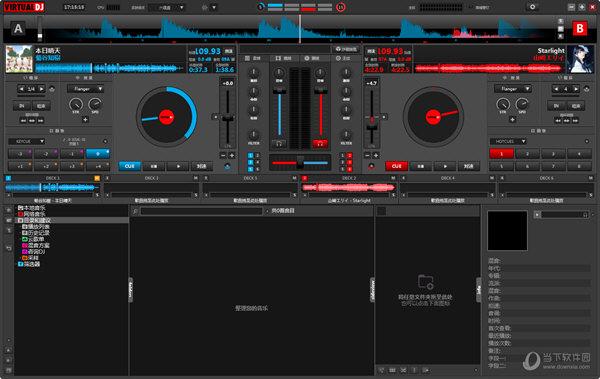
Task: Click the sideview folder-add icon
Action: click(x=425, y=282)
